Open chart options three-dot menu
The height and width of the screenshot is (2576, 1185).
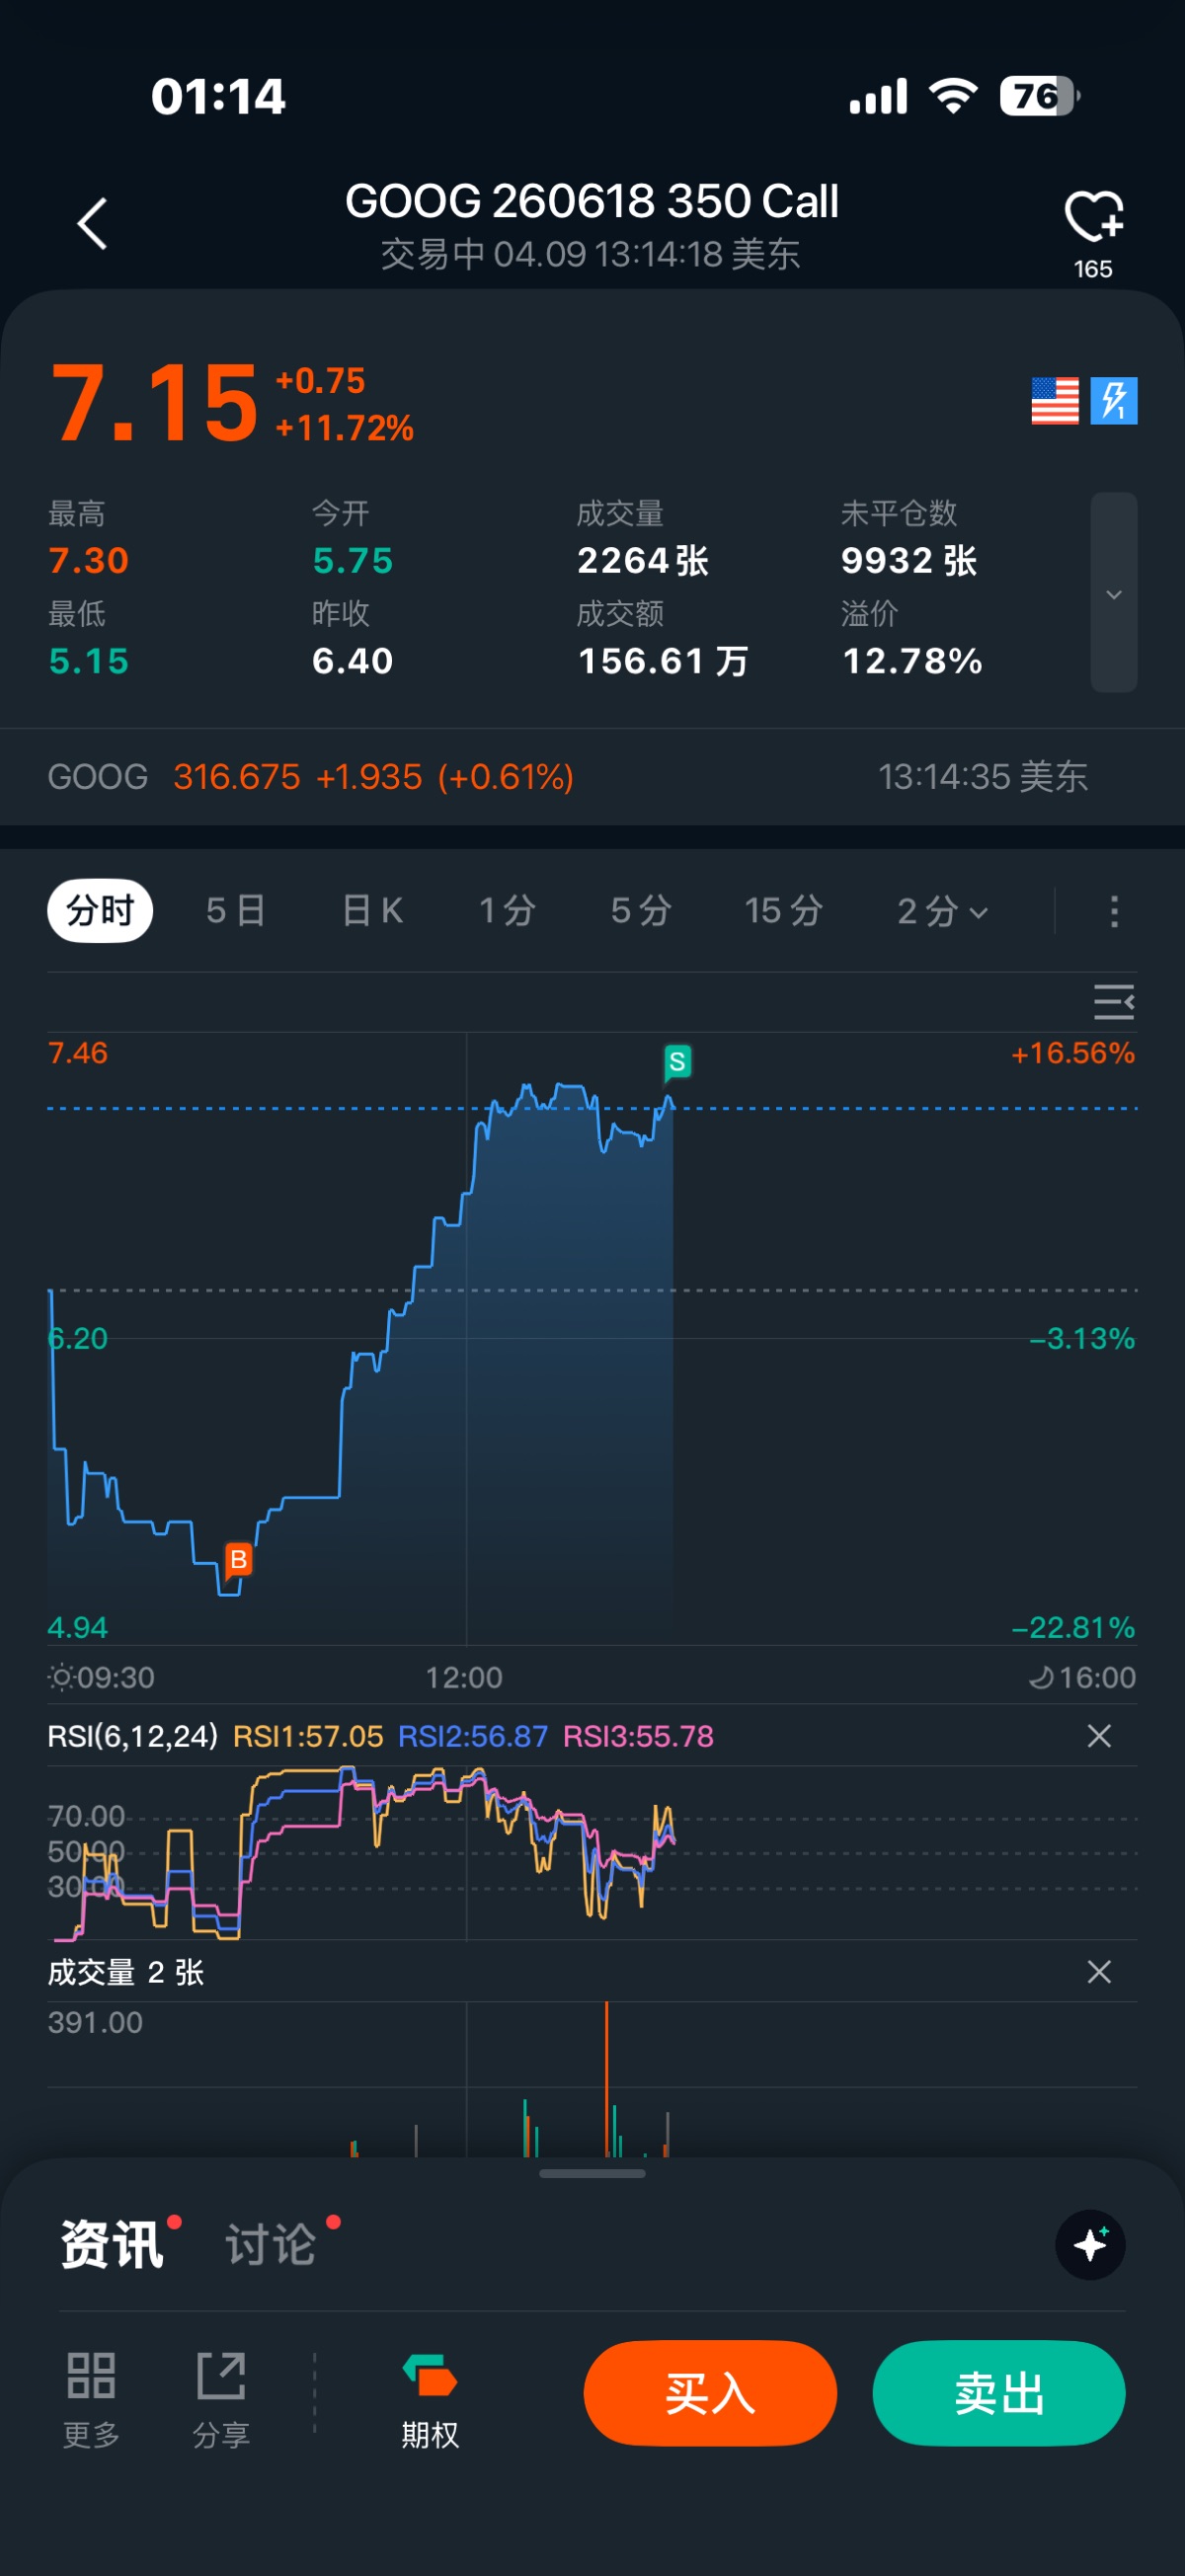pos(1114,911)
